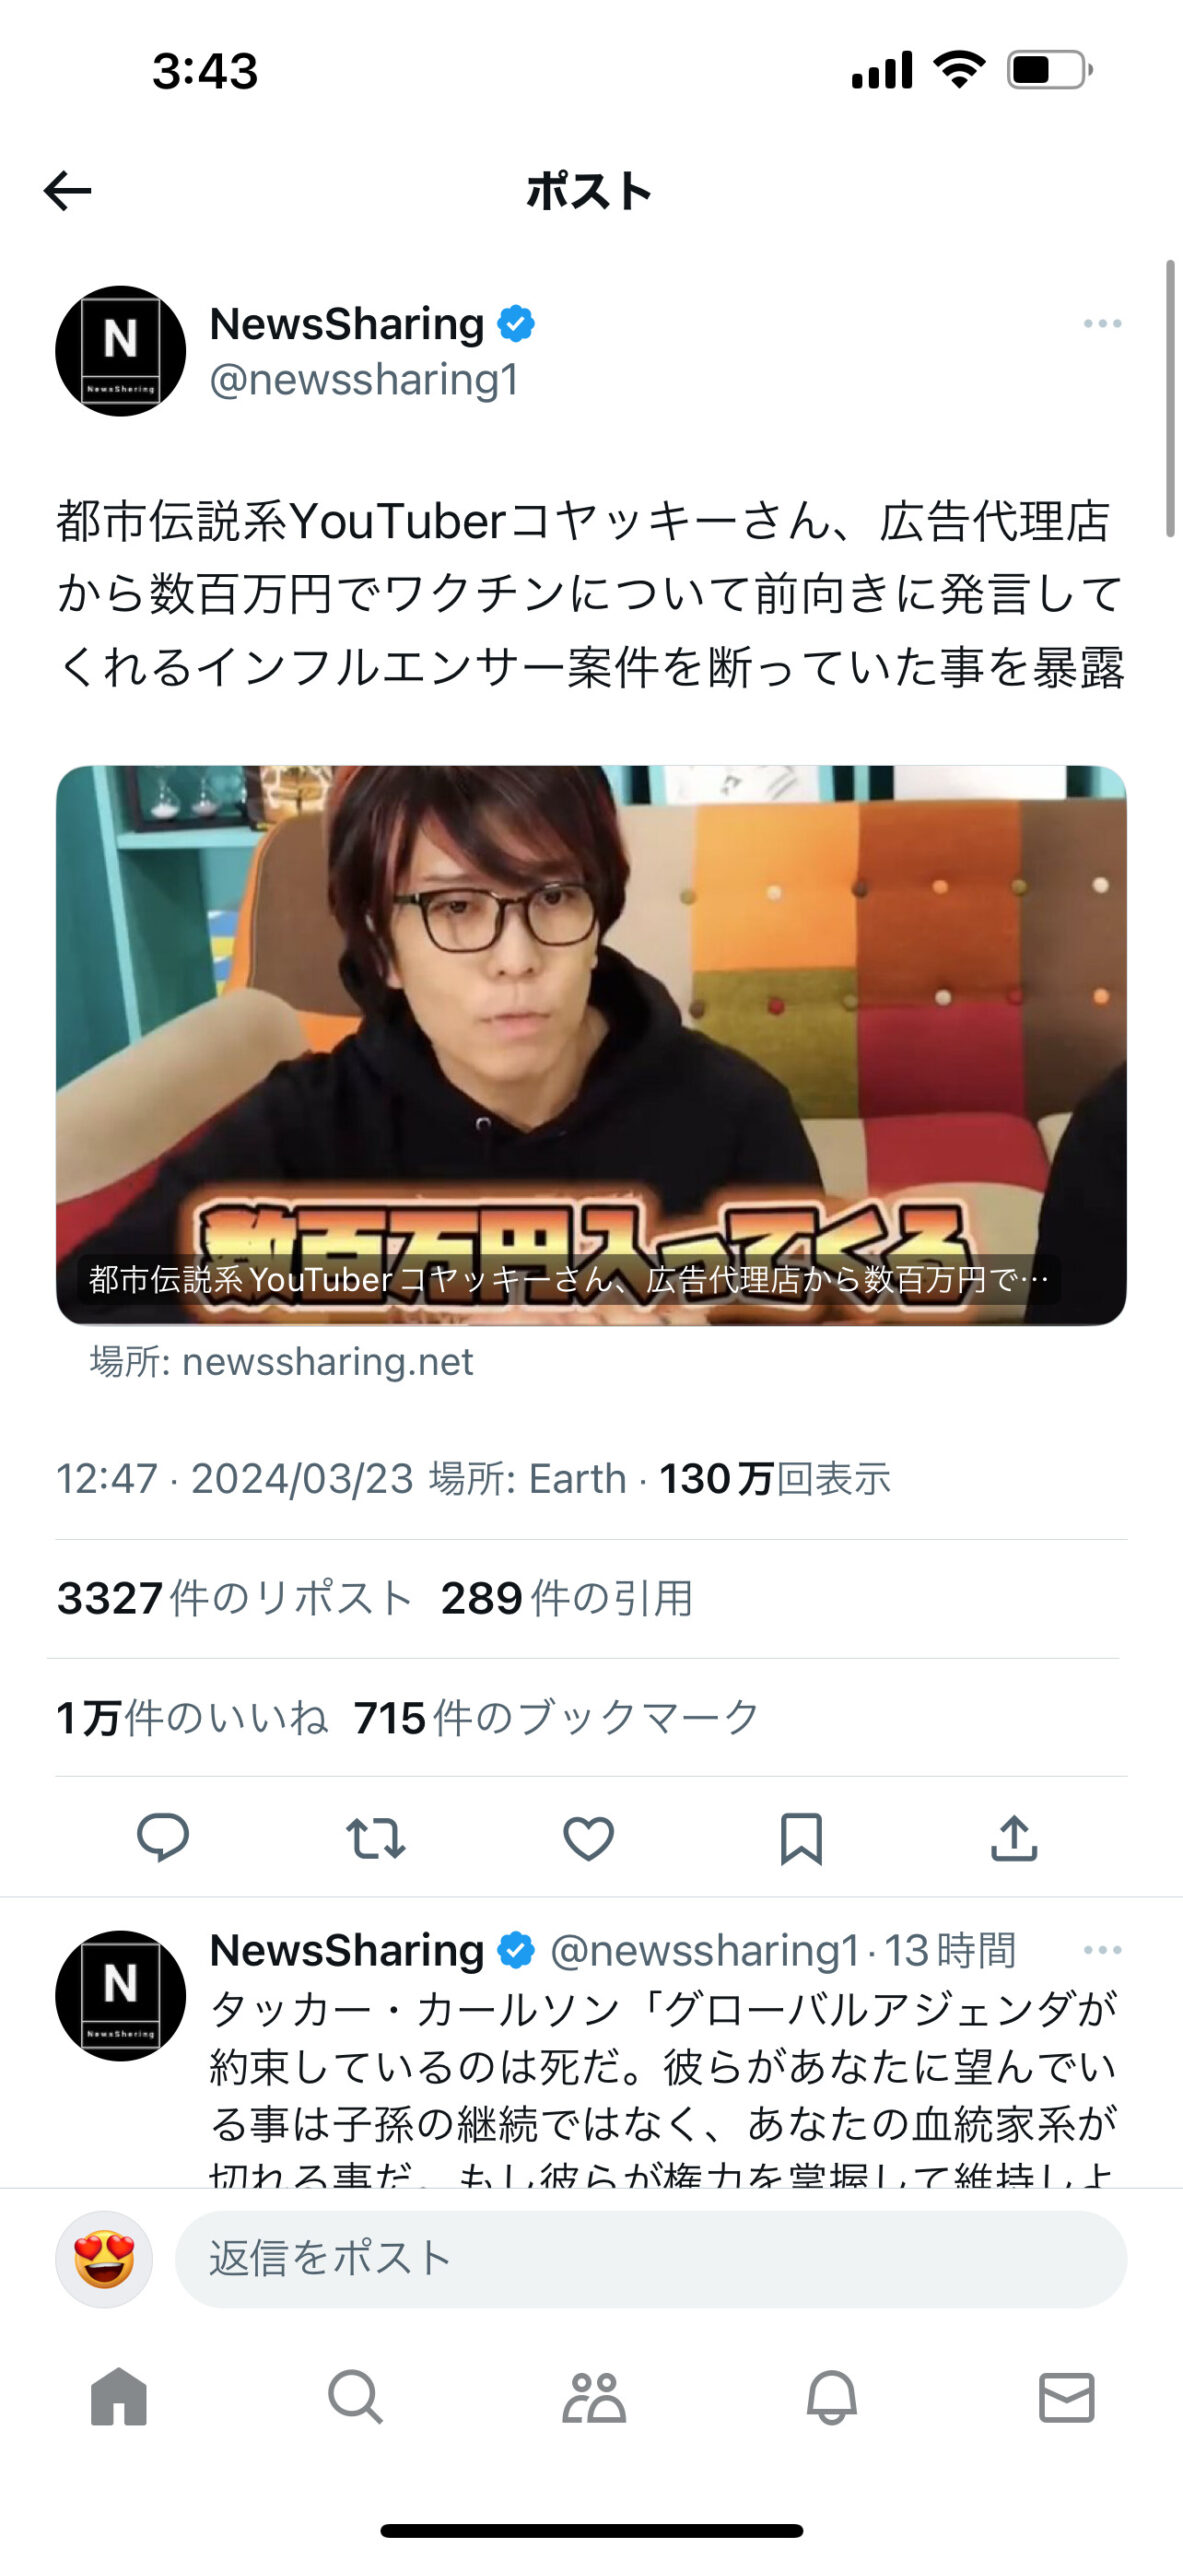Image resolution: width=1183 pixels, height=2560 pixels.
Task: Open the コヤッキー video thumbnail
Action: click(x=591, y=1045)
